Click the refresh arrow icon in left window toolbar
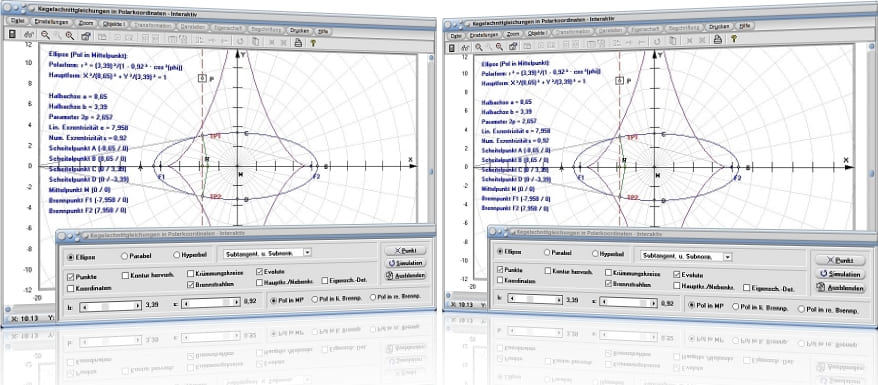 click(241, 41)
